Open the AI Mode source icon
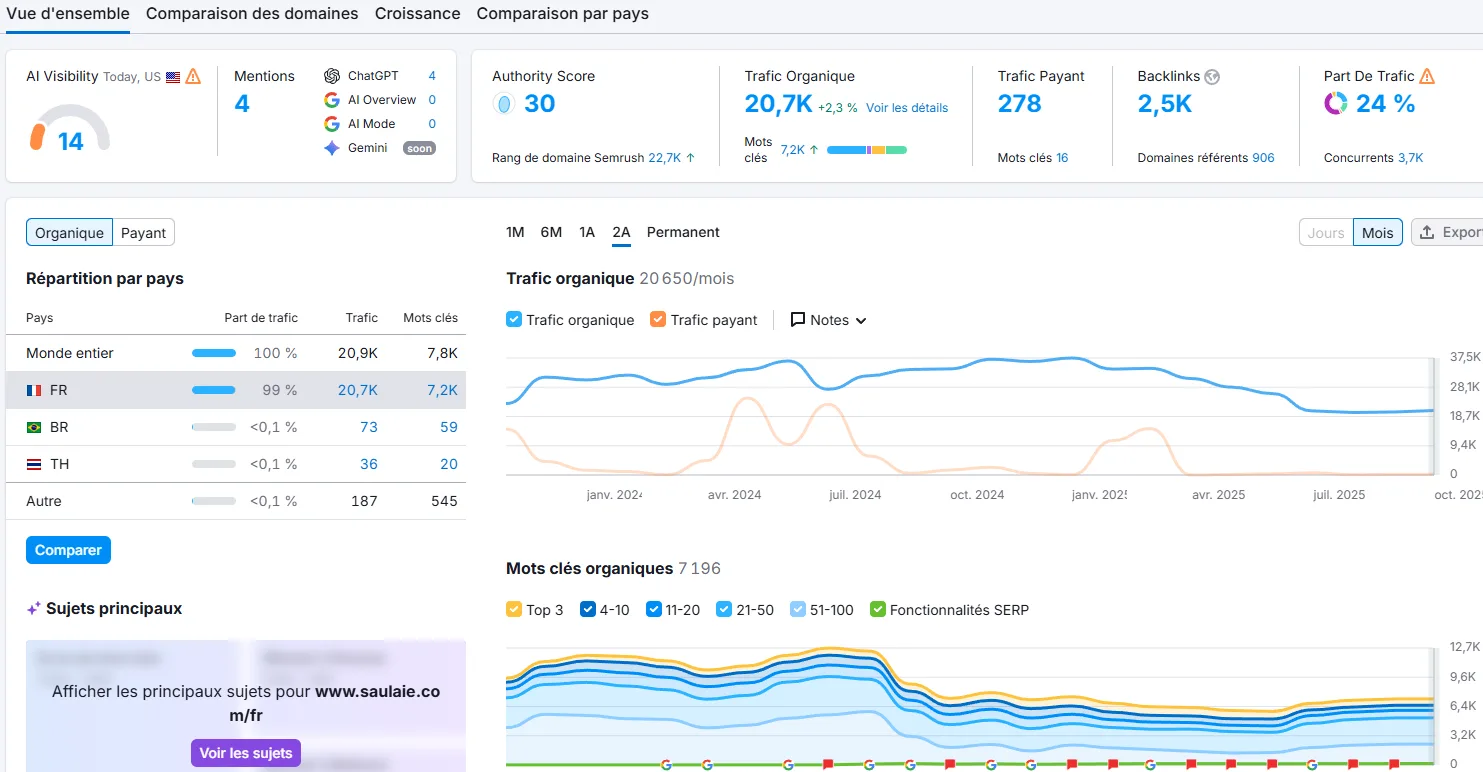This screenshot has width=1483, height=772. pyautogui.click(x=331, y=123)
